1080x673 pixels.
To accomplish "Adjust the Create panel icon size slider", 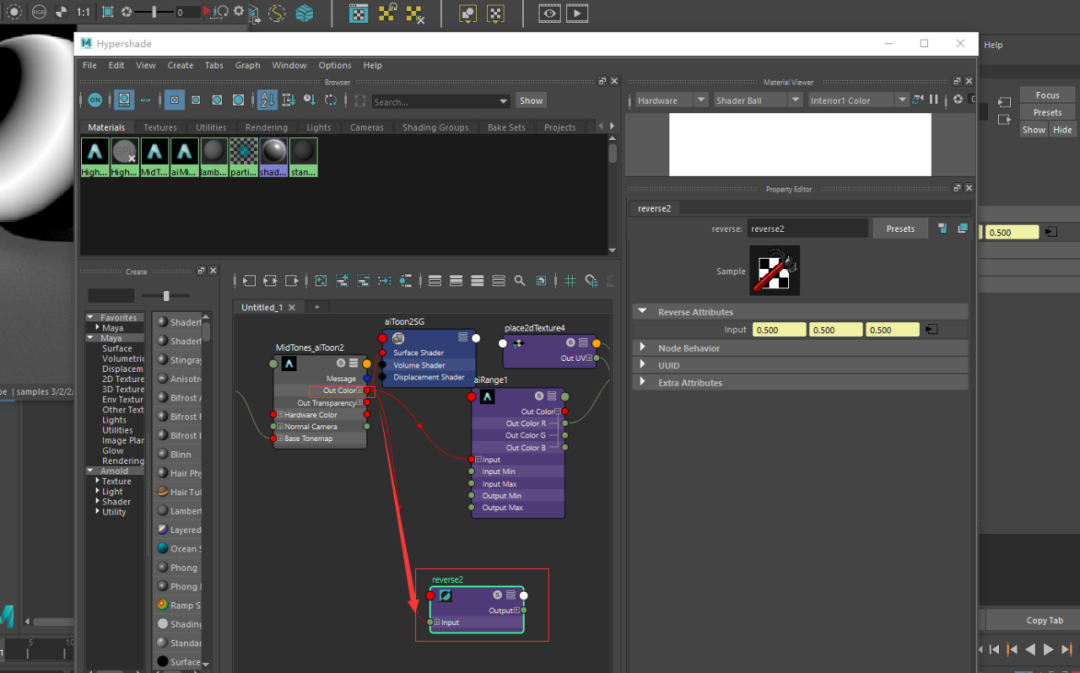I will 166,296.
